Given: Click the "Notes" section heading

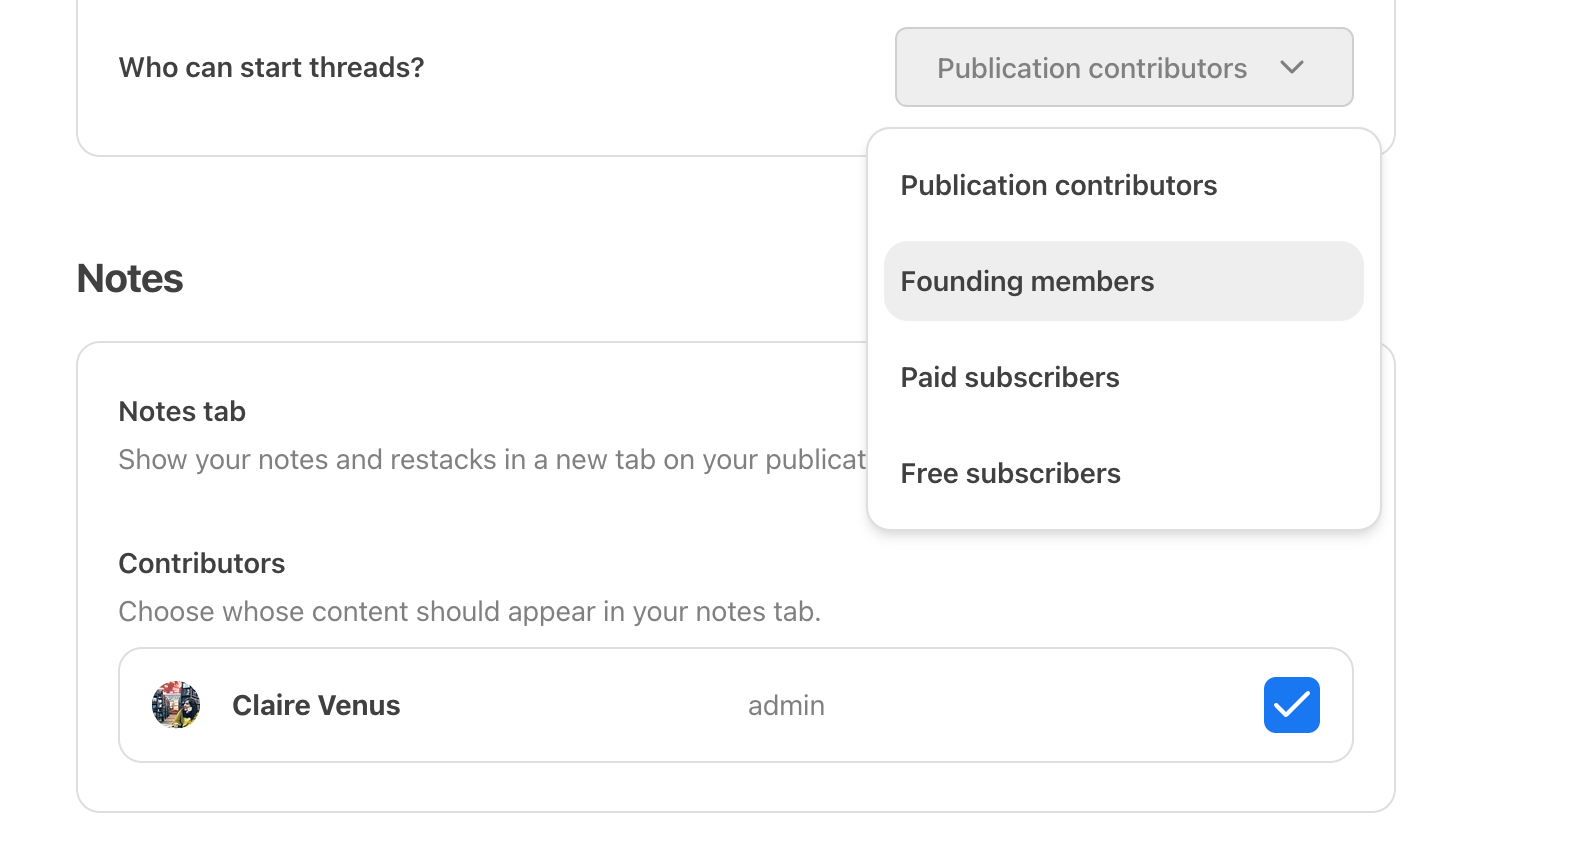Looking at the screenshot, I should (x=130, y=279).
